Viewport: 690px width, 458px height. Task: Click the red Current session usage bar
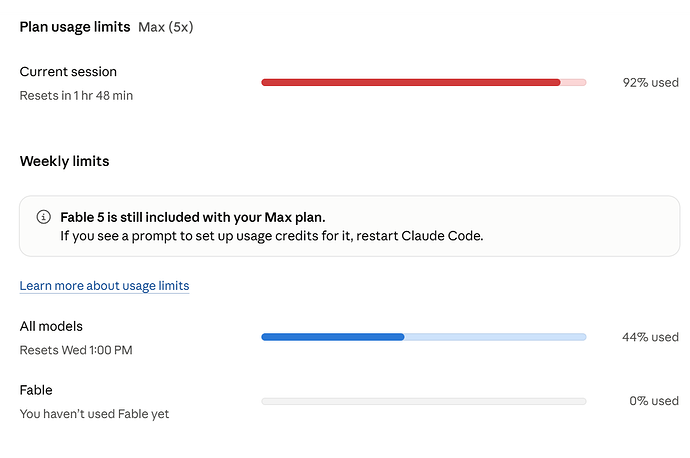[424, 82]
